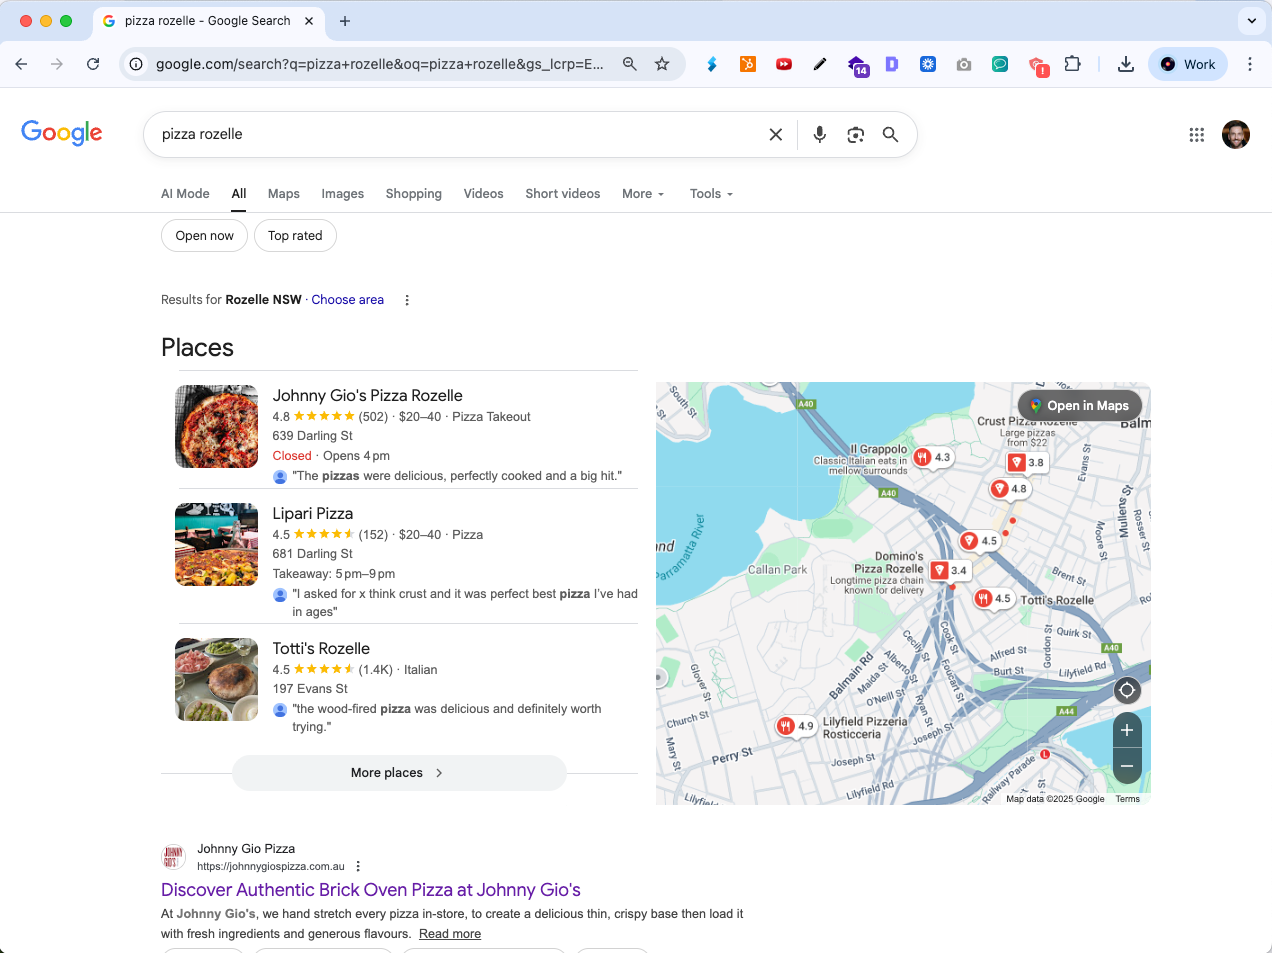This screenshot has height=953, width=1272.
Task: Enable the Top rated filter
Action: (x=295, y=235)
